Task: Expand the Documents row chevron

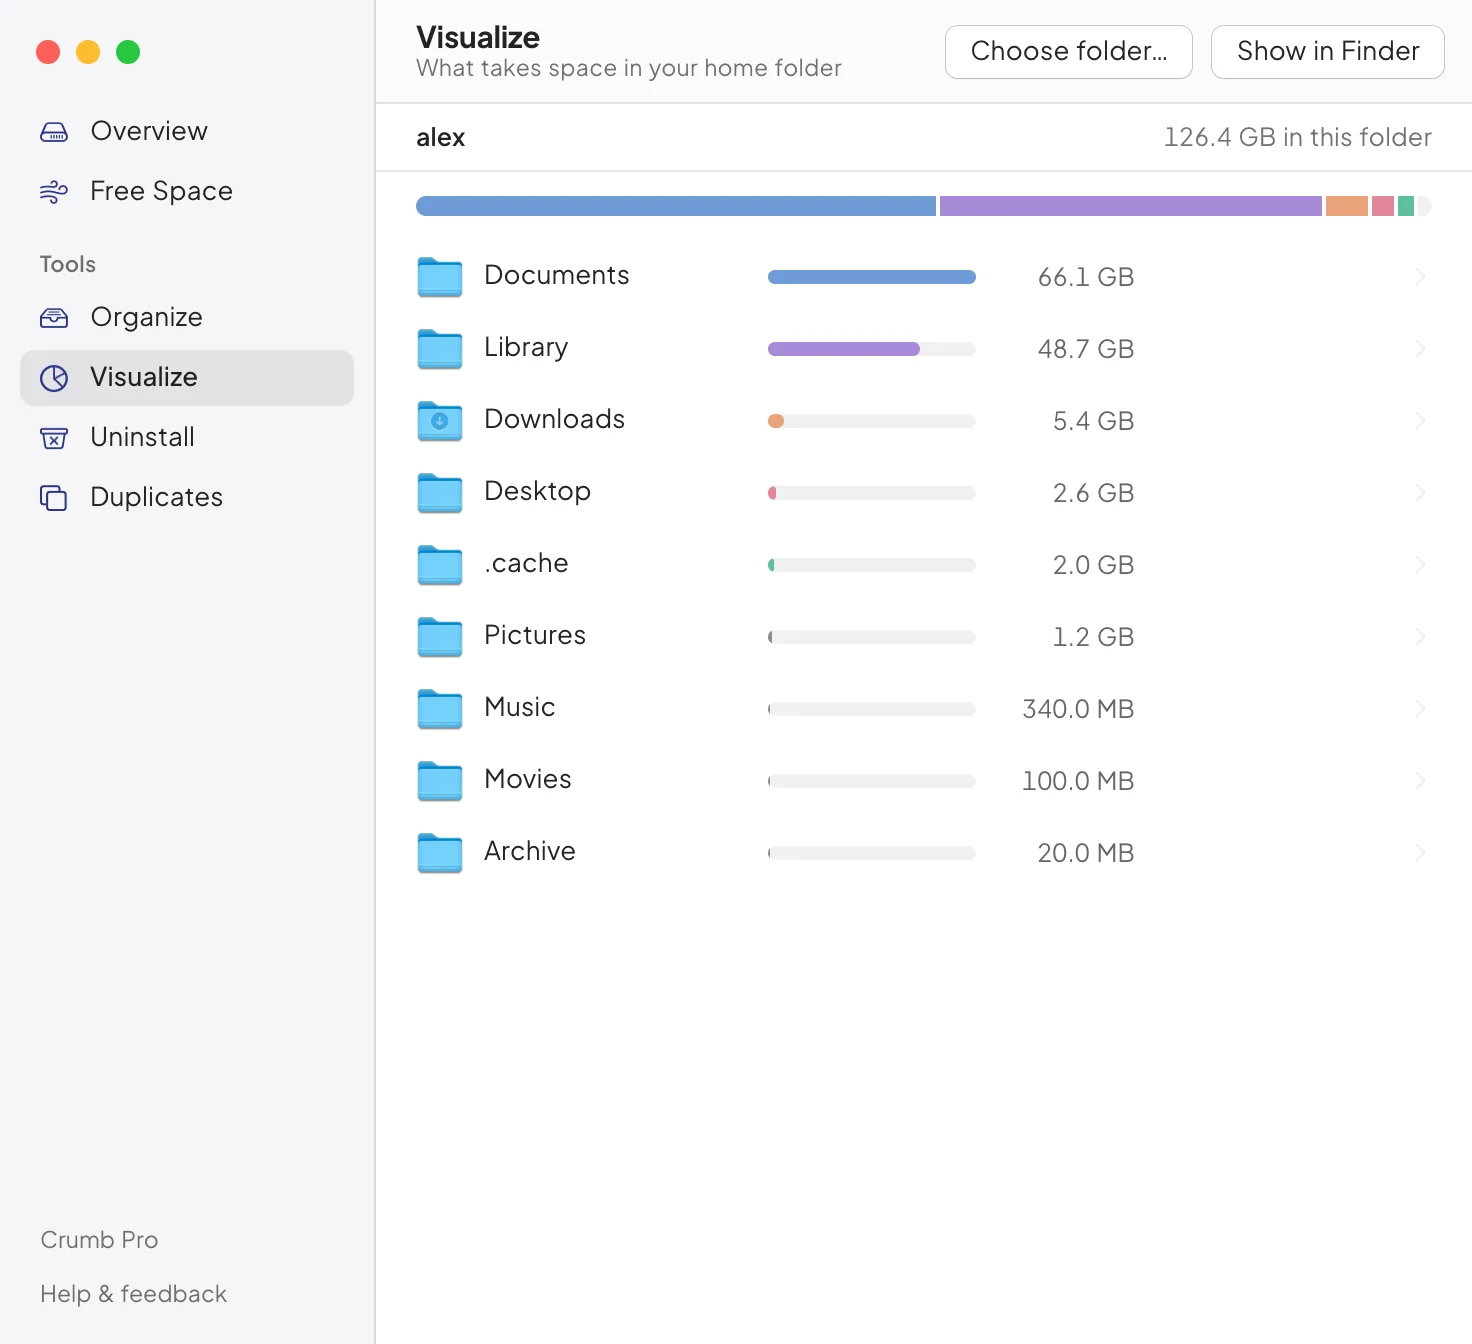Action: tap(1421, 277)
